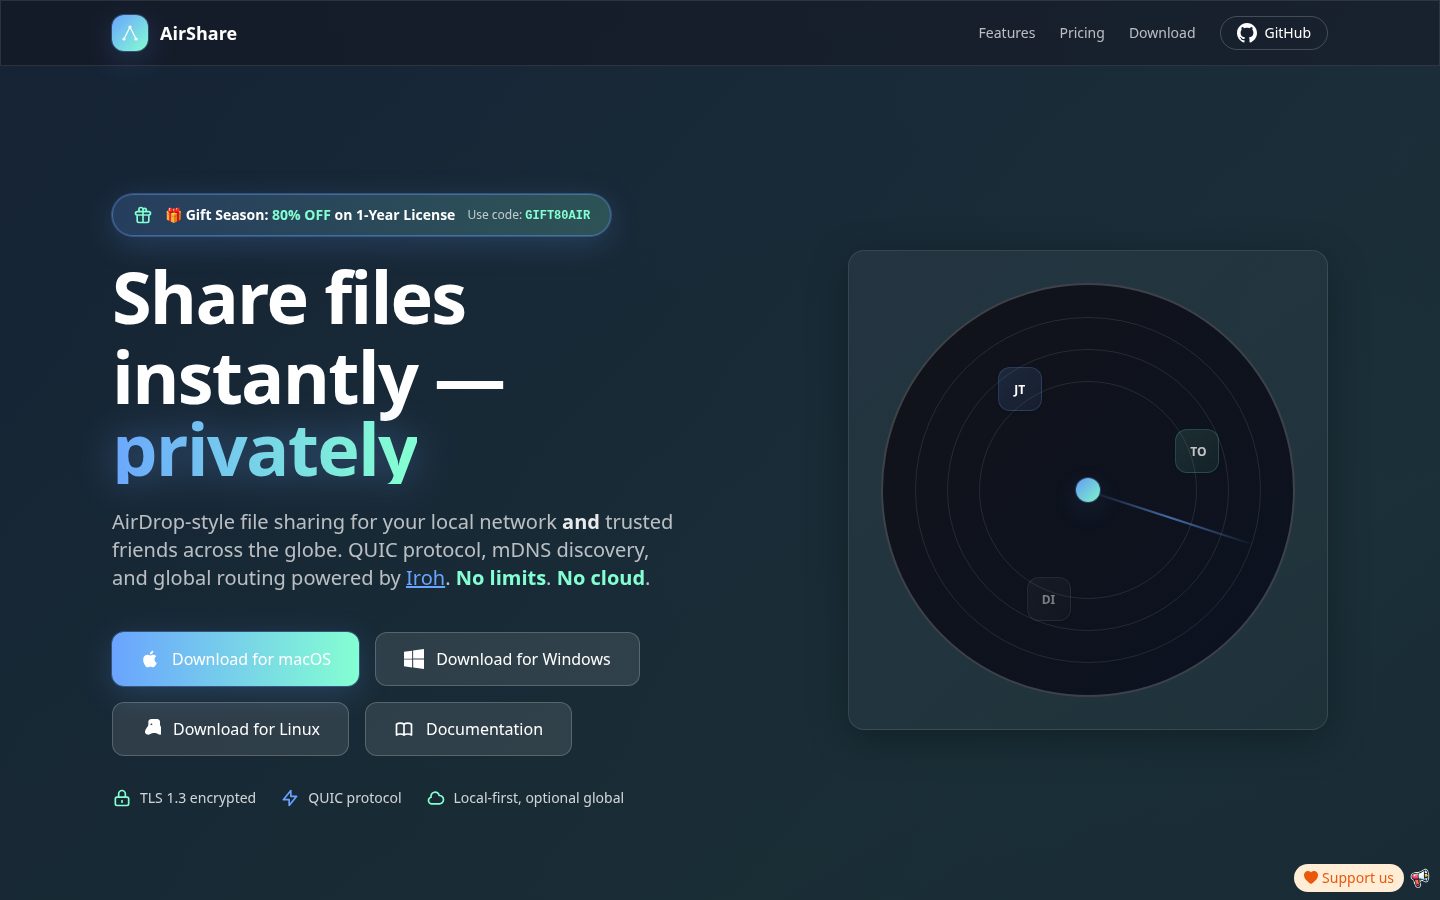Click Download for Windows button

tap(507, 659)
